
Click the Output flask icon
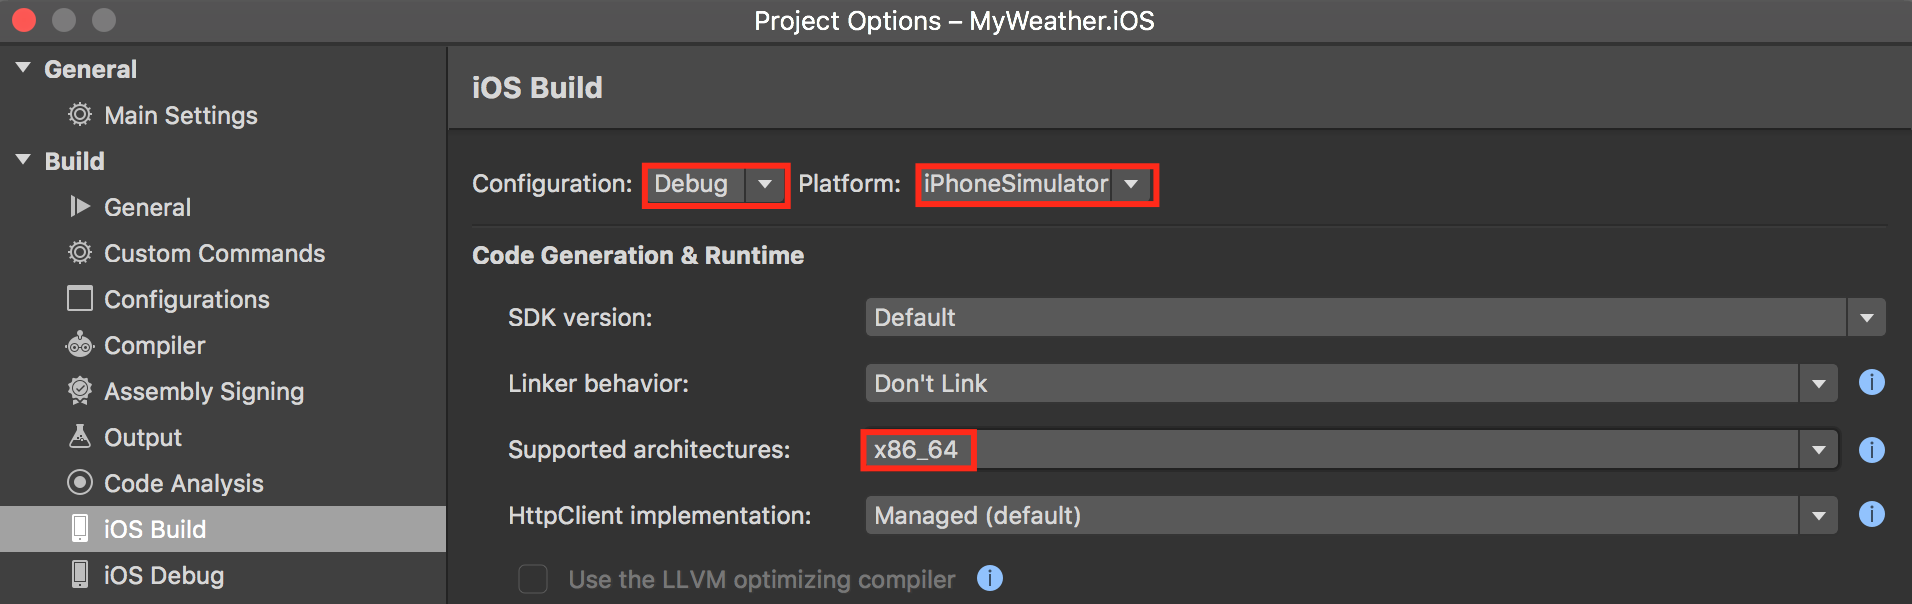pos(80,436)
